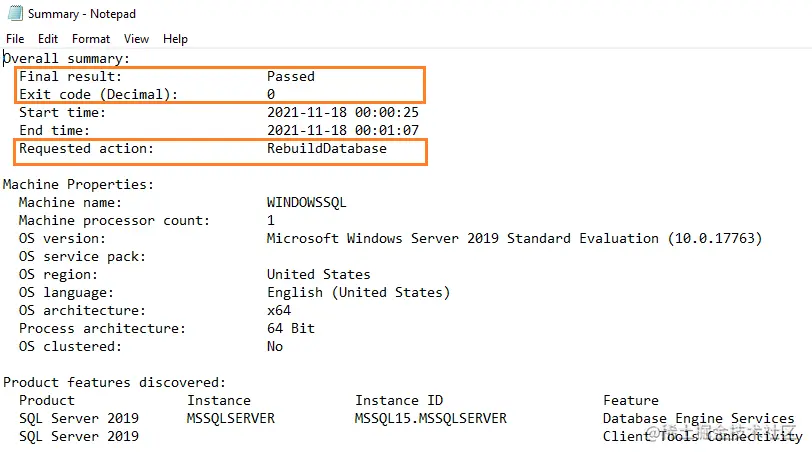Click the OS region value 'United States'
812x457 pixels.
[318, 275]
